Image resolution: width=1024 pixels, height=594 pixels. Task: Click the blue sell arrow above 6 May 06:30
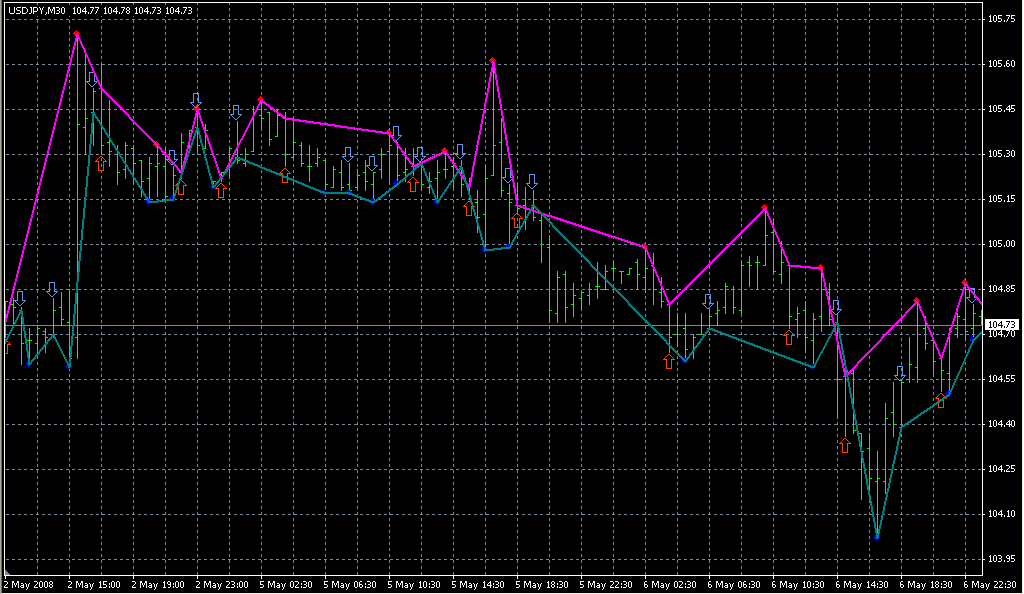(709, 301)
